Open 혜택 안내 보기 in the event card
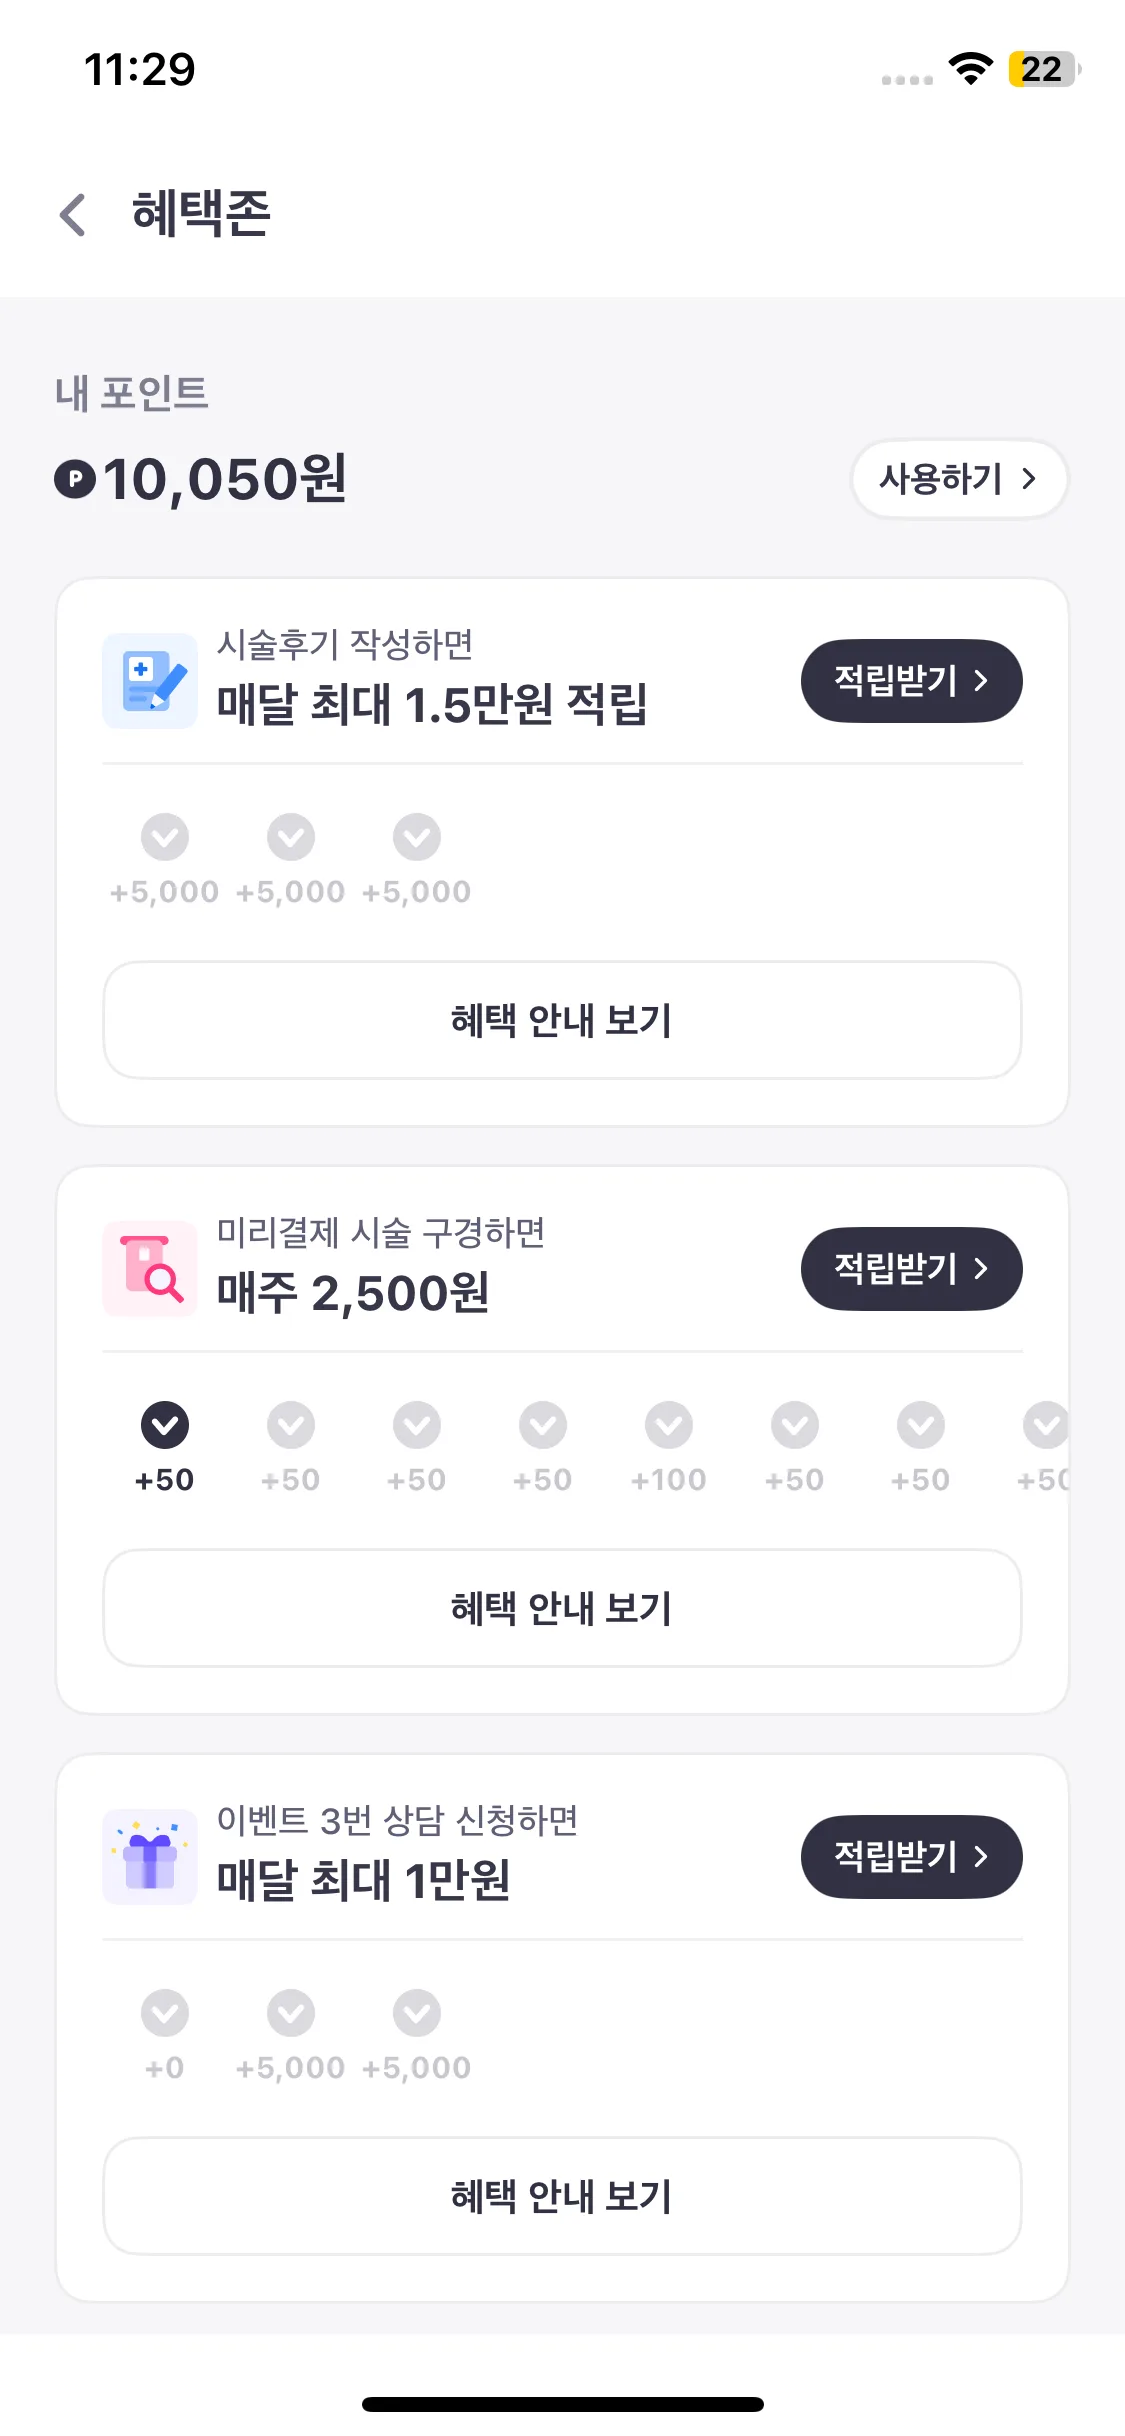Screen dimensions: 1125x2436 (562, 2196)
